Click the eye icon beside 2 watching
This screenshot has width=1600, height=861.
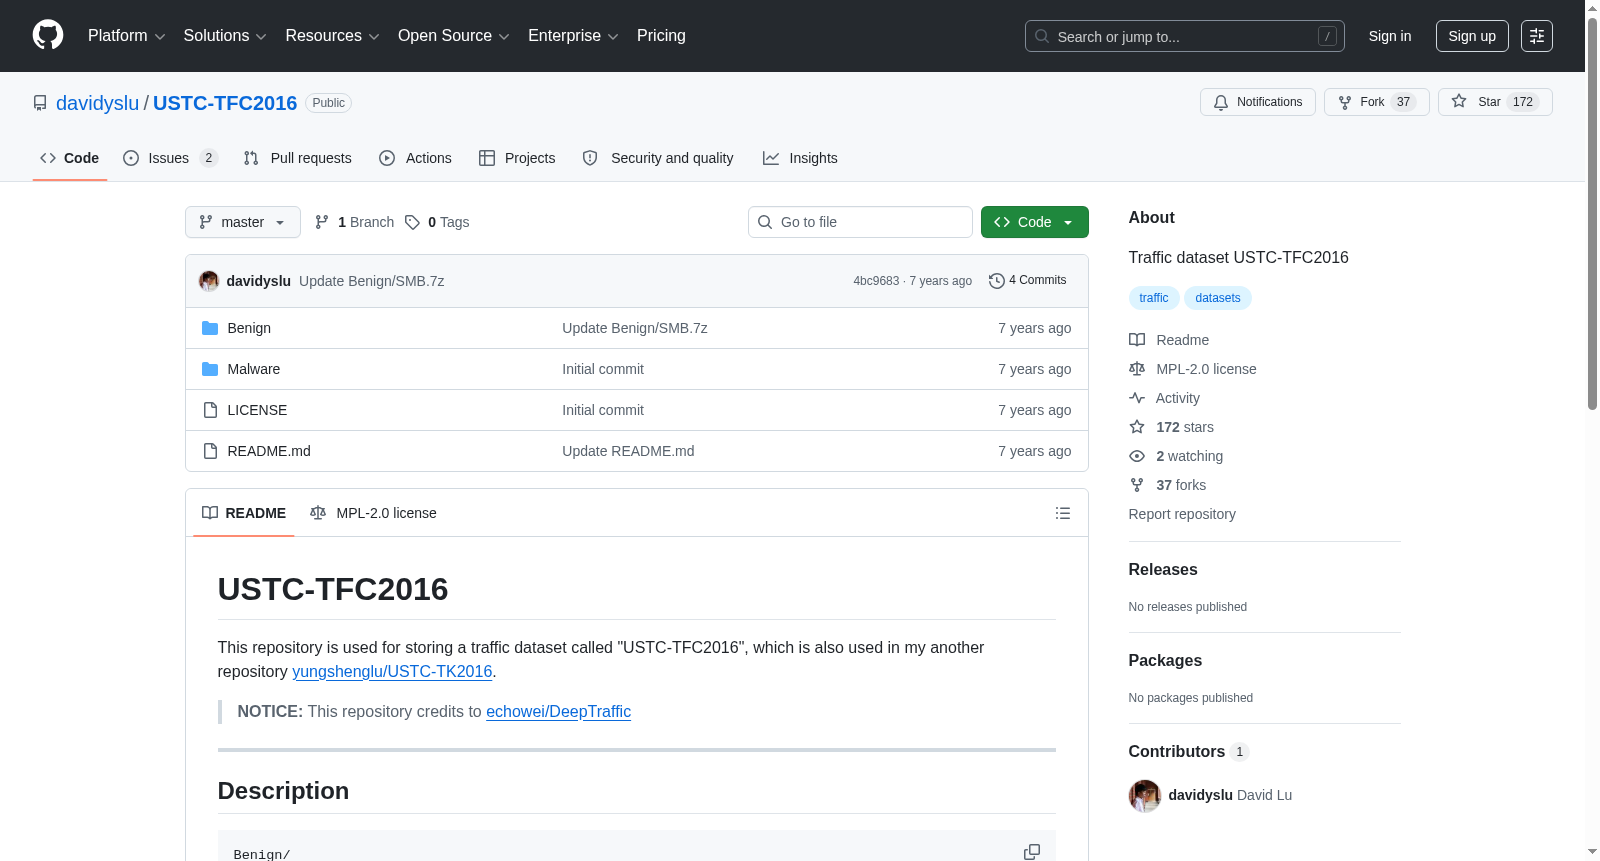1137,456
